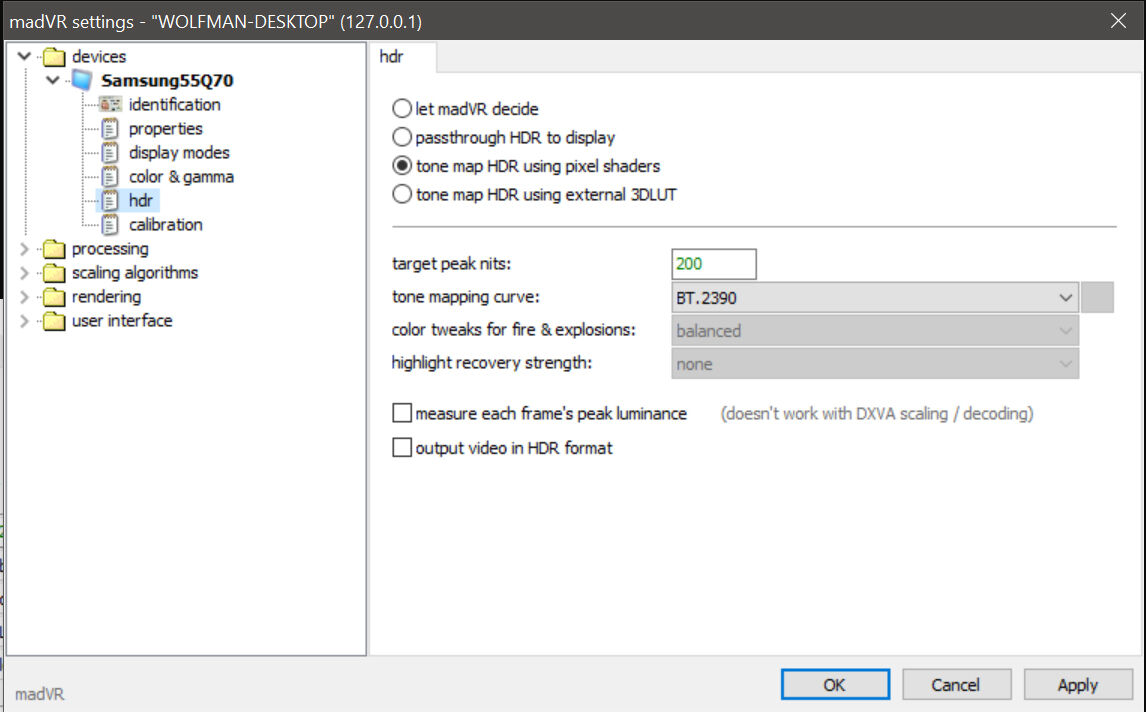The width and height of the screenshot is (1146, 712).
Task: Enable measure each frame's peak luminance
Action: pos(402,413)
